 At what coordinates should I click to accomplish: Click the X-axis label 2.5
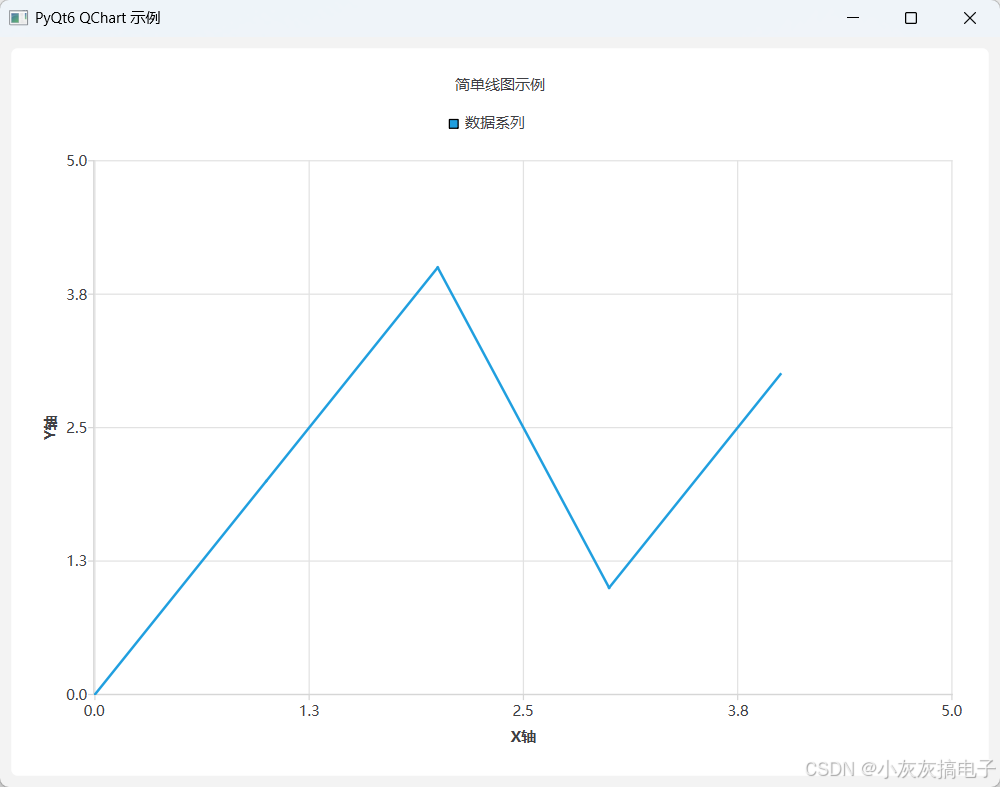[x=523, y=711]
